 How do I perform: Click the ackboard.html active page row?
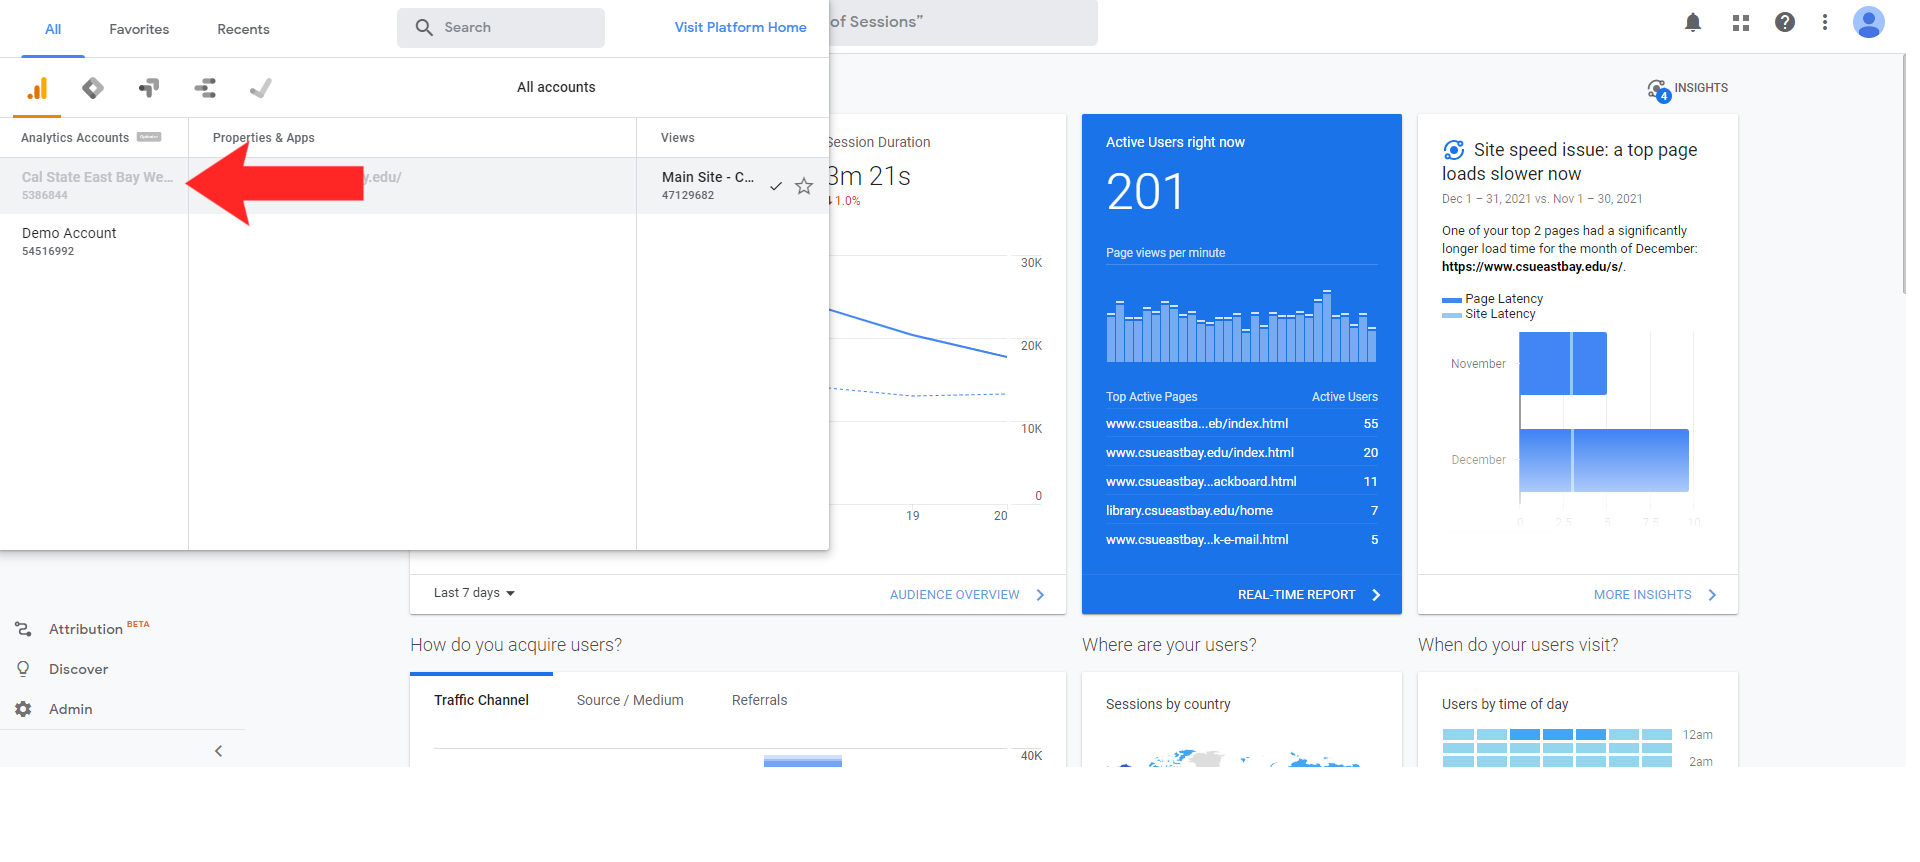pos(1242,482)
